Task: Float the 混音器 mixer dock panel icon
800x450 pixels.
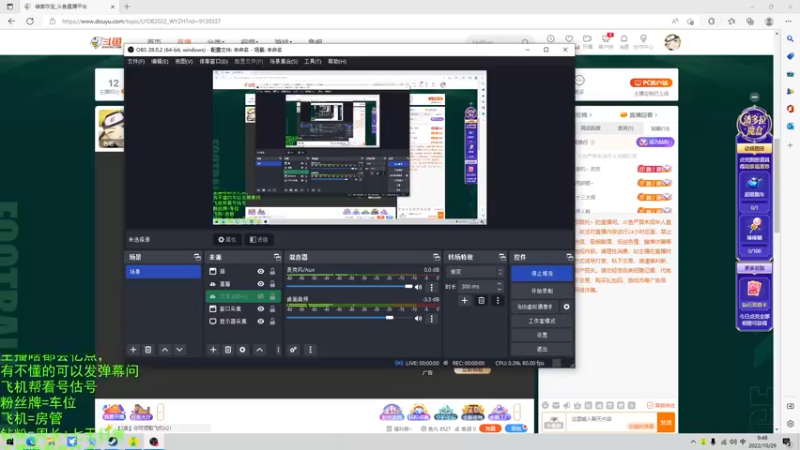Action: pos(436,257)
